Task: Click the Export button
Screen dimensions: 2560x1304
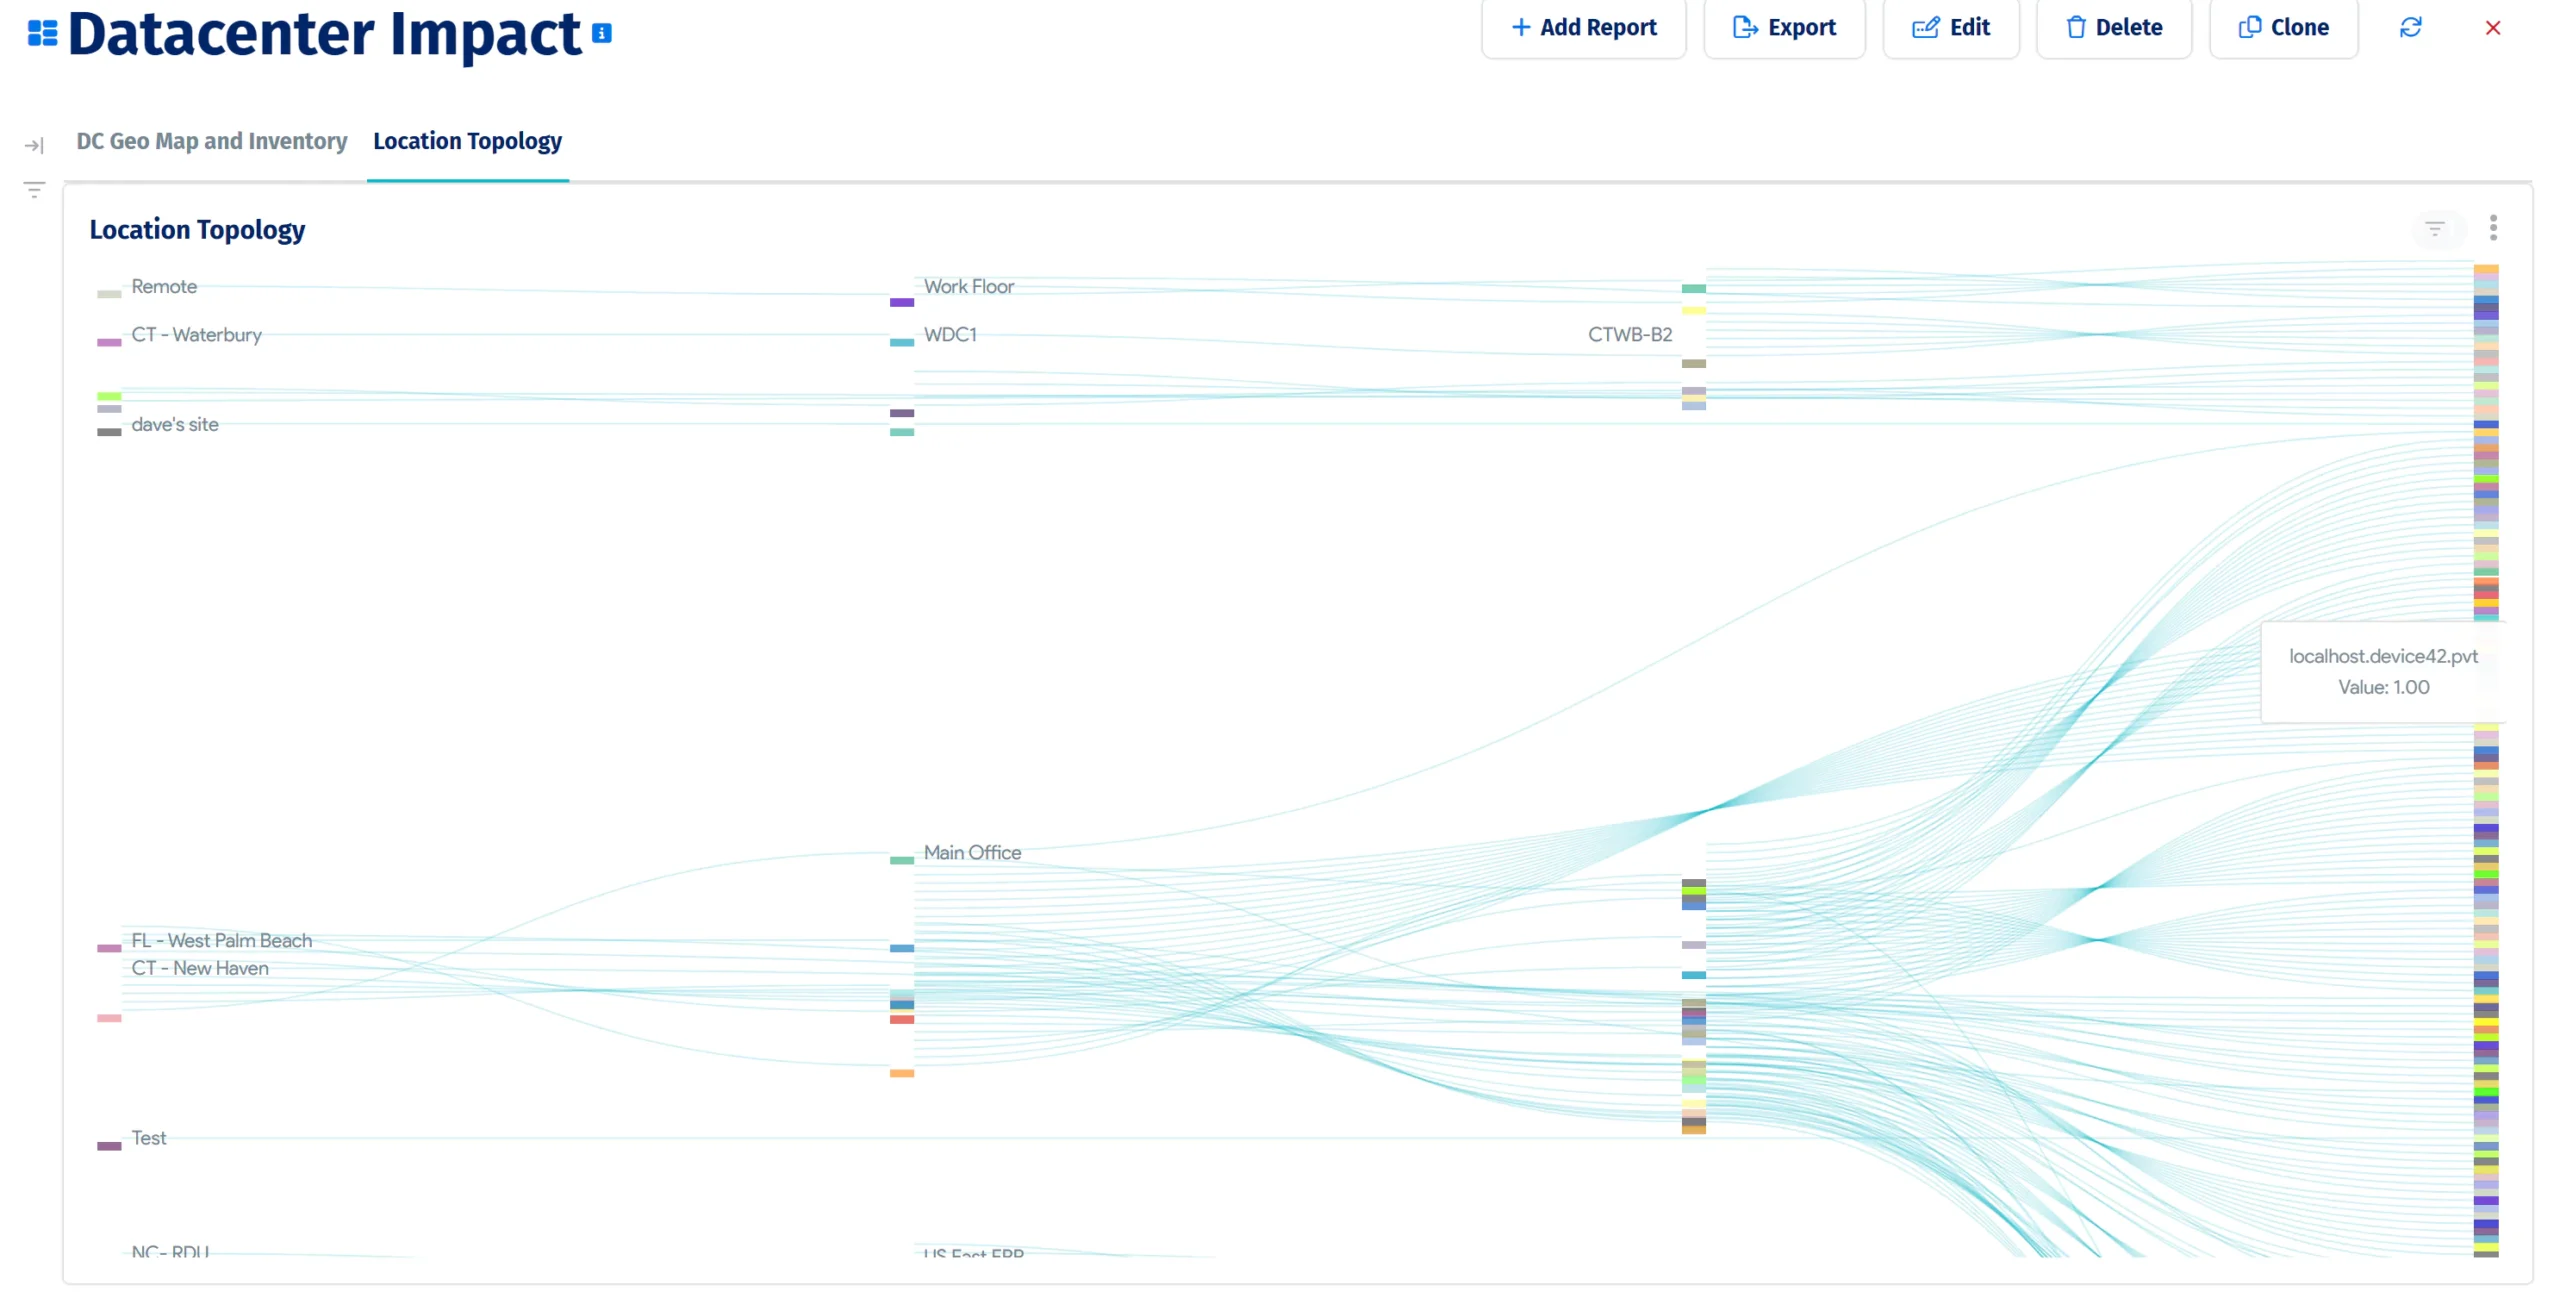Action: point(1784,27)
